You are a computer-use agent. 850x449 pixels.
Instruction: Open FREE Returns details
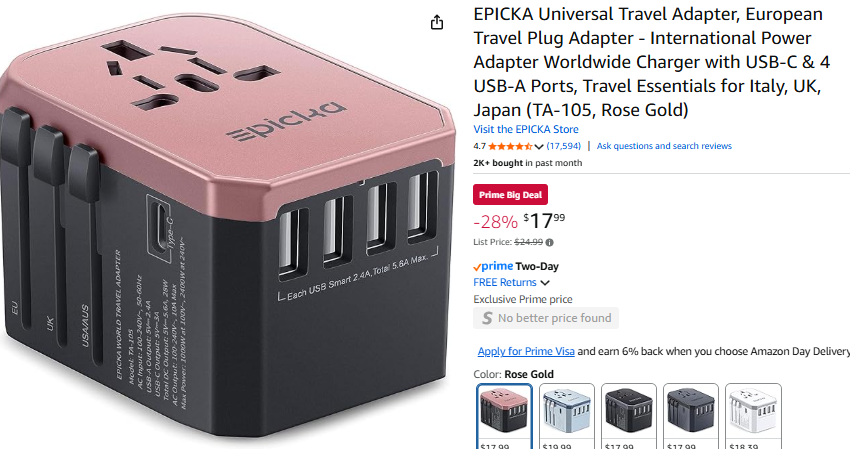505,283
